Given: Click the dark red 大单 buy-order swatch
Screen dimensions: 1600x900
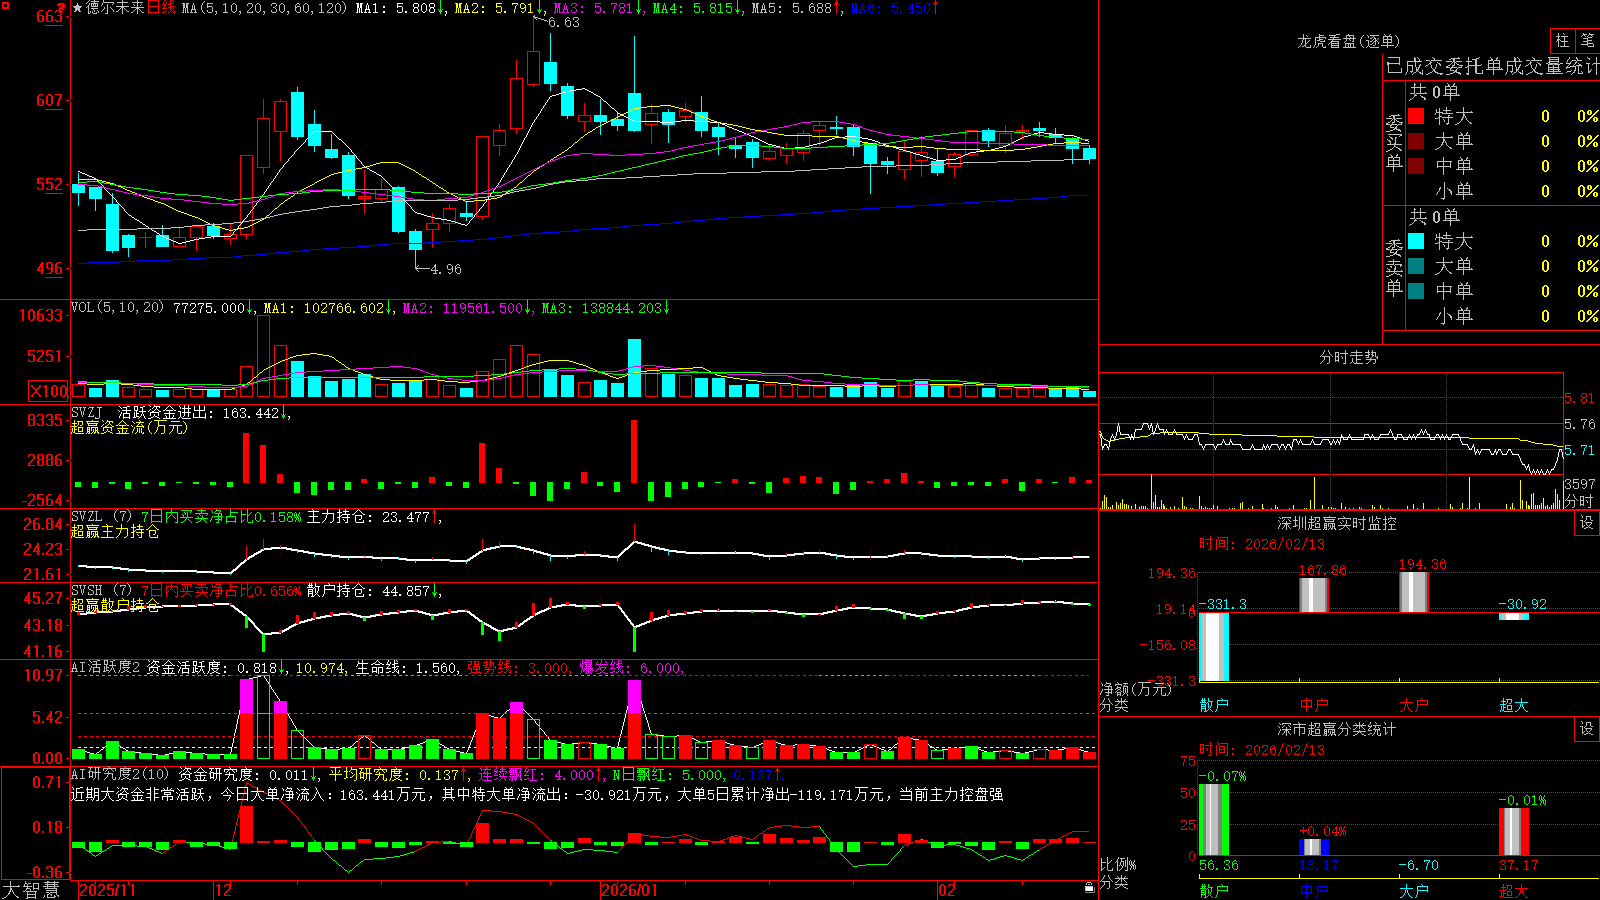Looking at the screenshot, I should [x=1416, y=141].
